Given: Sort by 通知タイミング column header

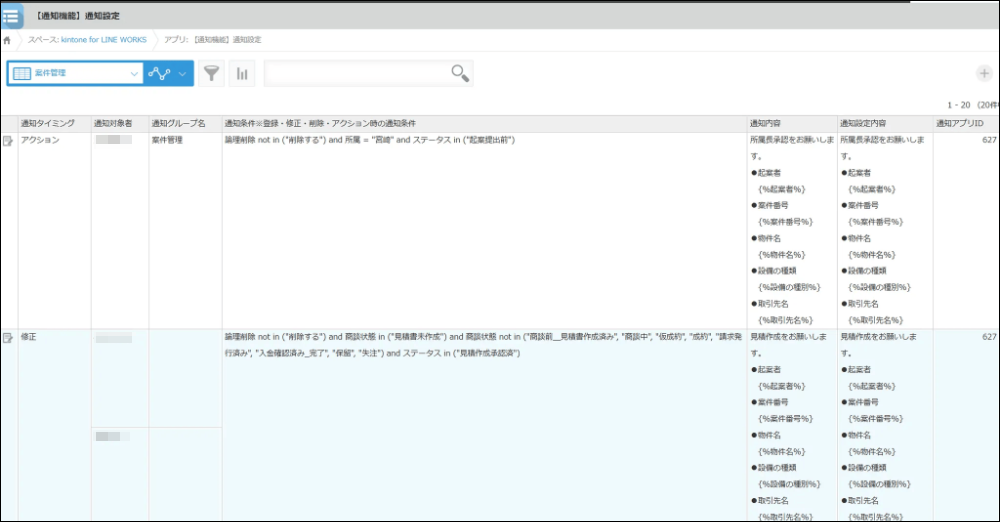Looking at the screenshot, I should pos(47,123).
